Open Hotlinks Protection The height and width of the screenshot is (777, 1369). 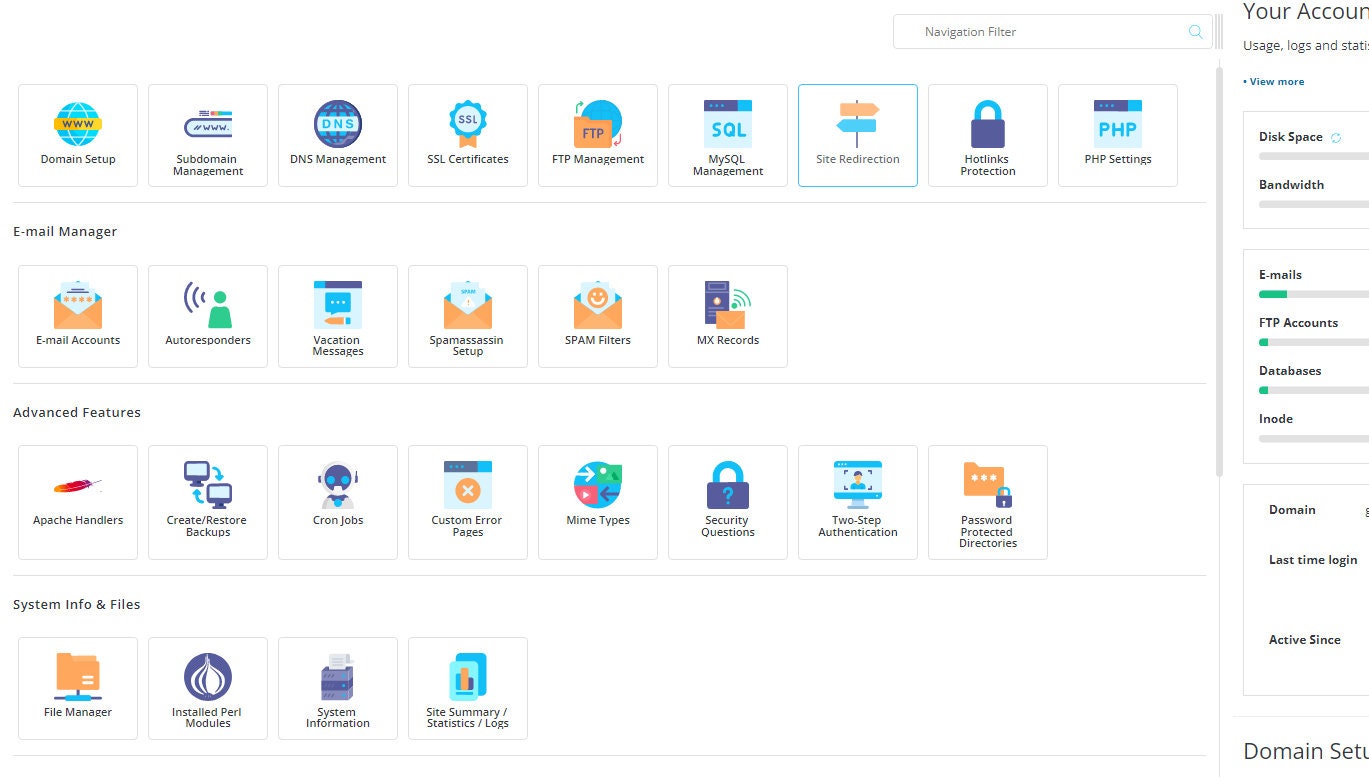tap(987, 135)
